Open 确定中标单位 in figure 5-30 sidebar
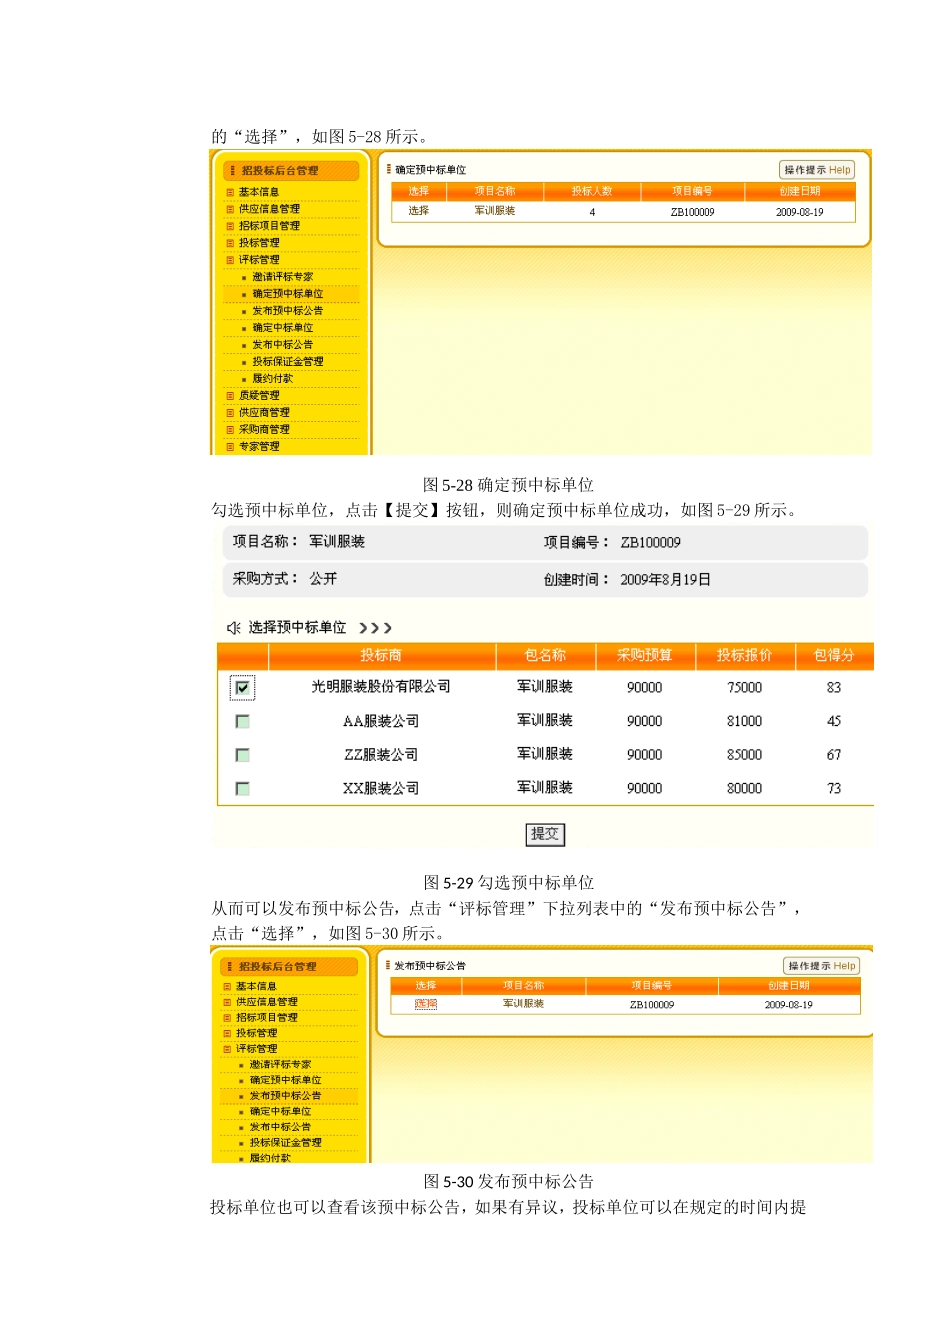The height and width of the screenshot is (1344, 950). point(280,1111)
